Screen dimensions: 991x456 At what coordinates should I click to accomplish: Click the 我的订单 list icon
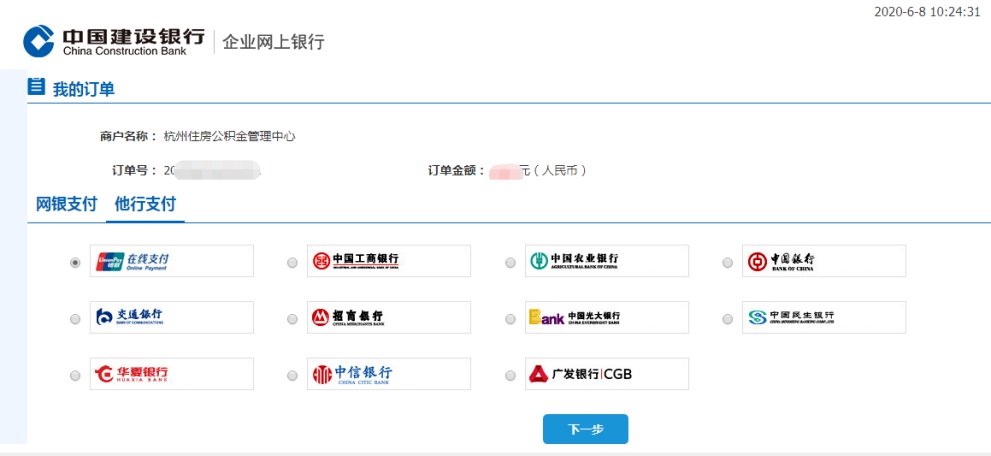coord(37,86)
